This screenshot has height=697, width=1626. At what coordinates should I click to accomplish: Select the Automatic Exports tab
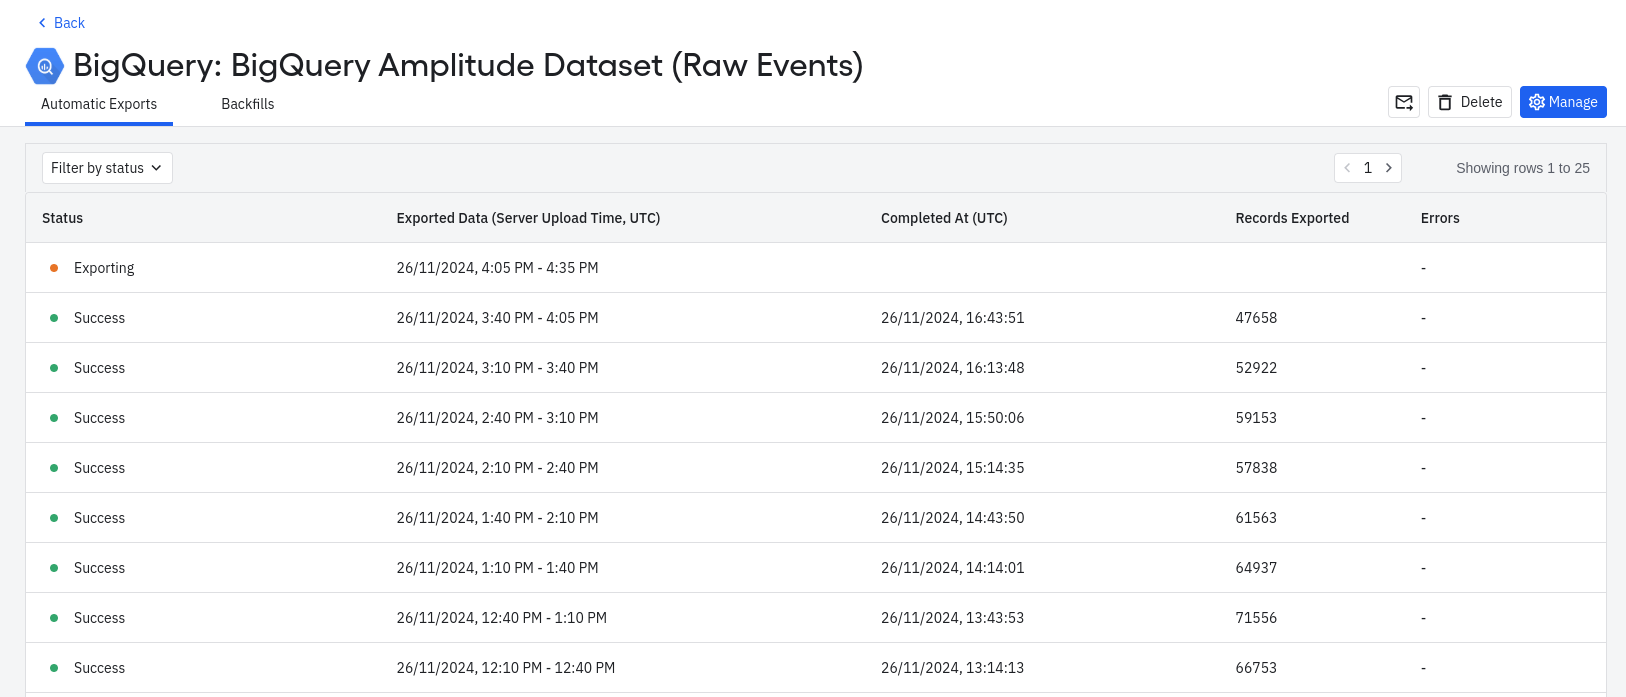[x=99, y=104]
